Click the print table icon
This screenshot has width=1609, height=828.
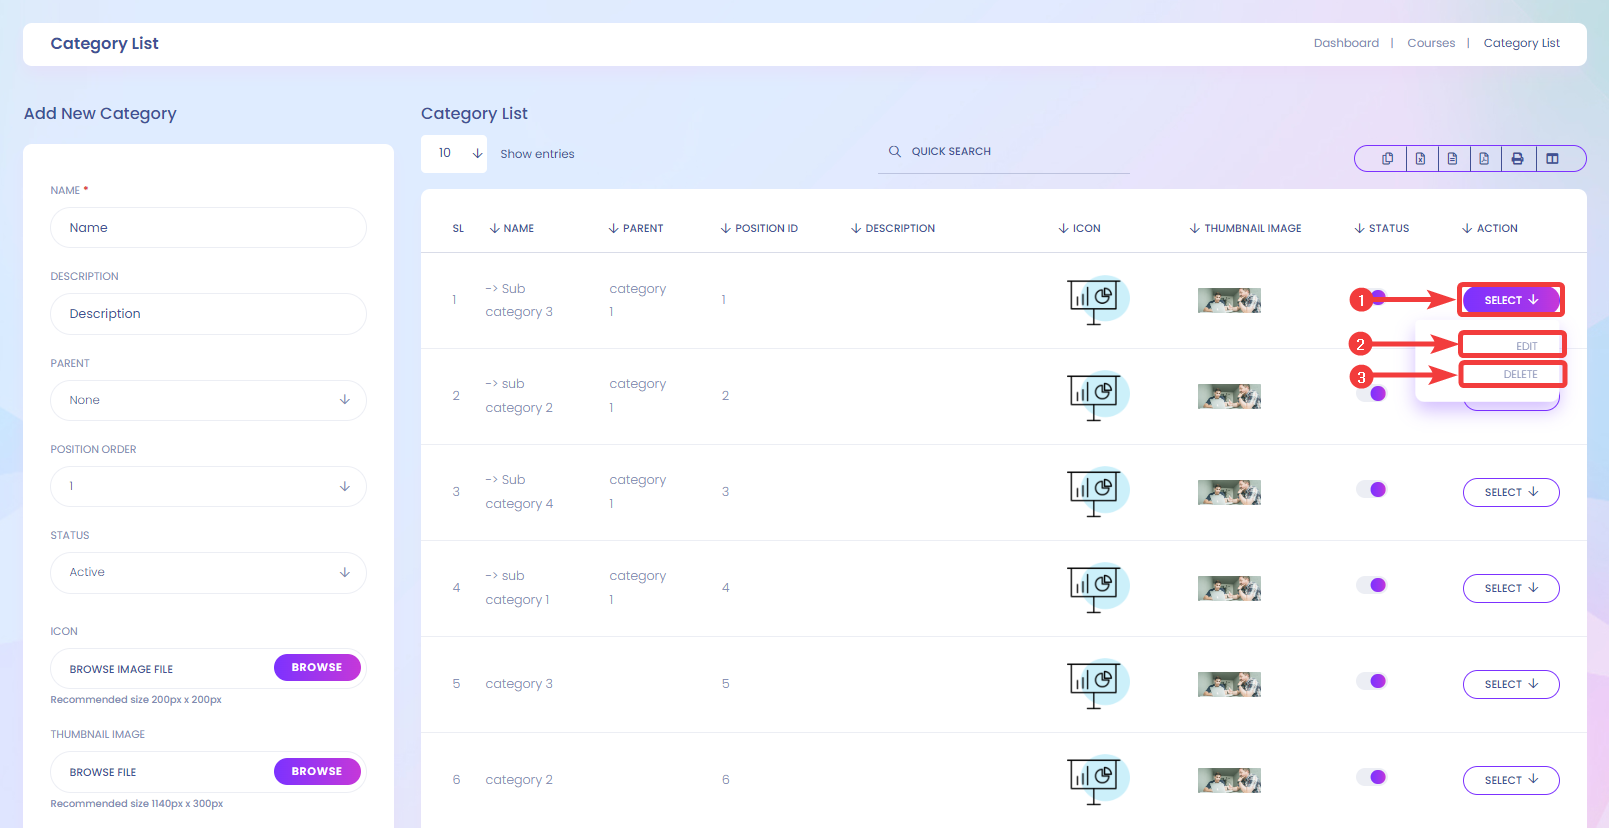(1517, 158)
